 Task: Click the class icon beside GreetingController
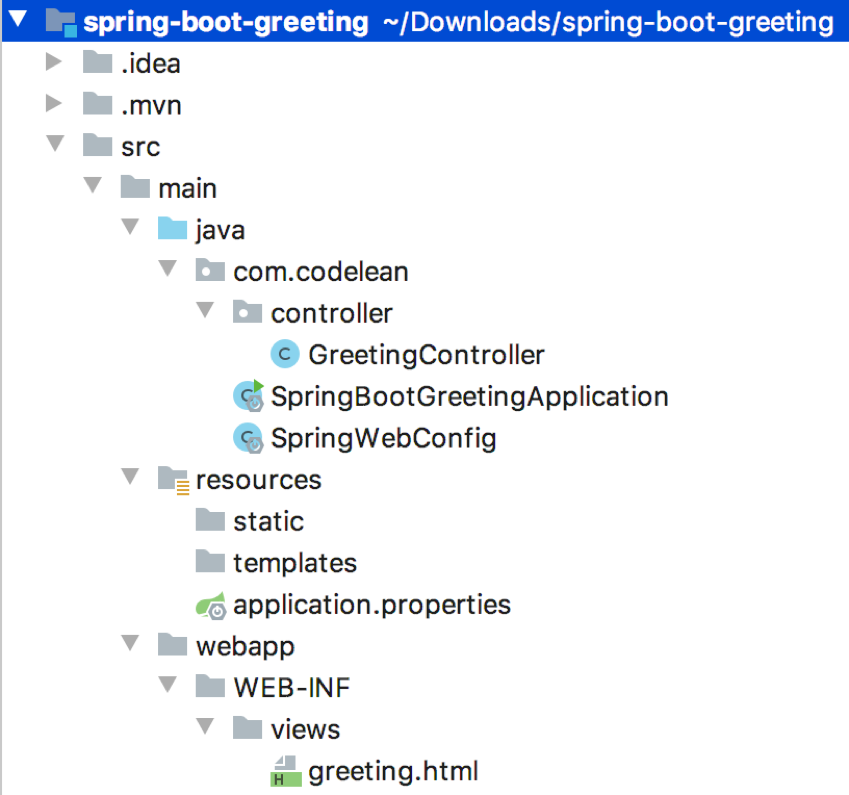click(x=283, y=354)
